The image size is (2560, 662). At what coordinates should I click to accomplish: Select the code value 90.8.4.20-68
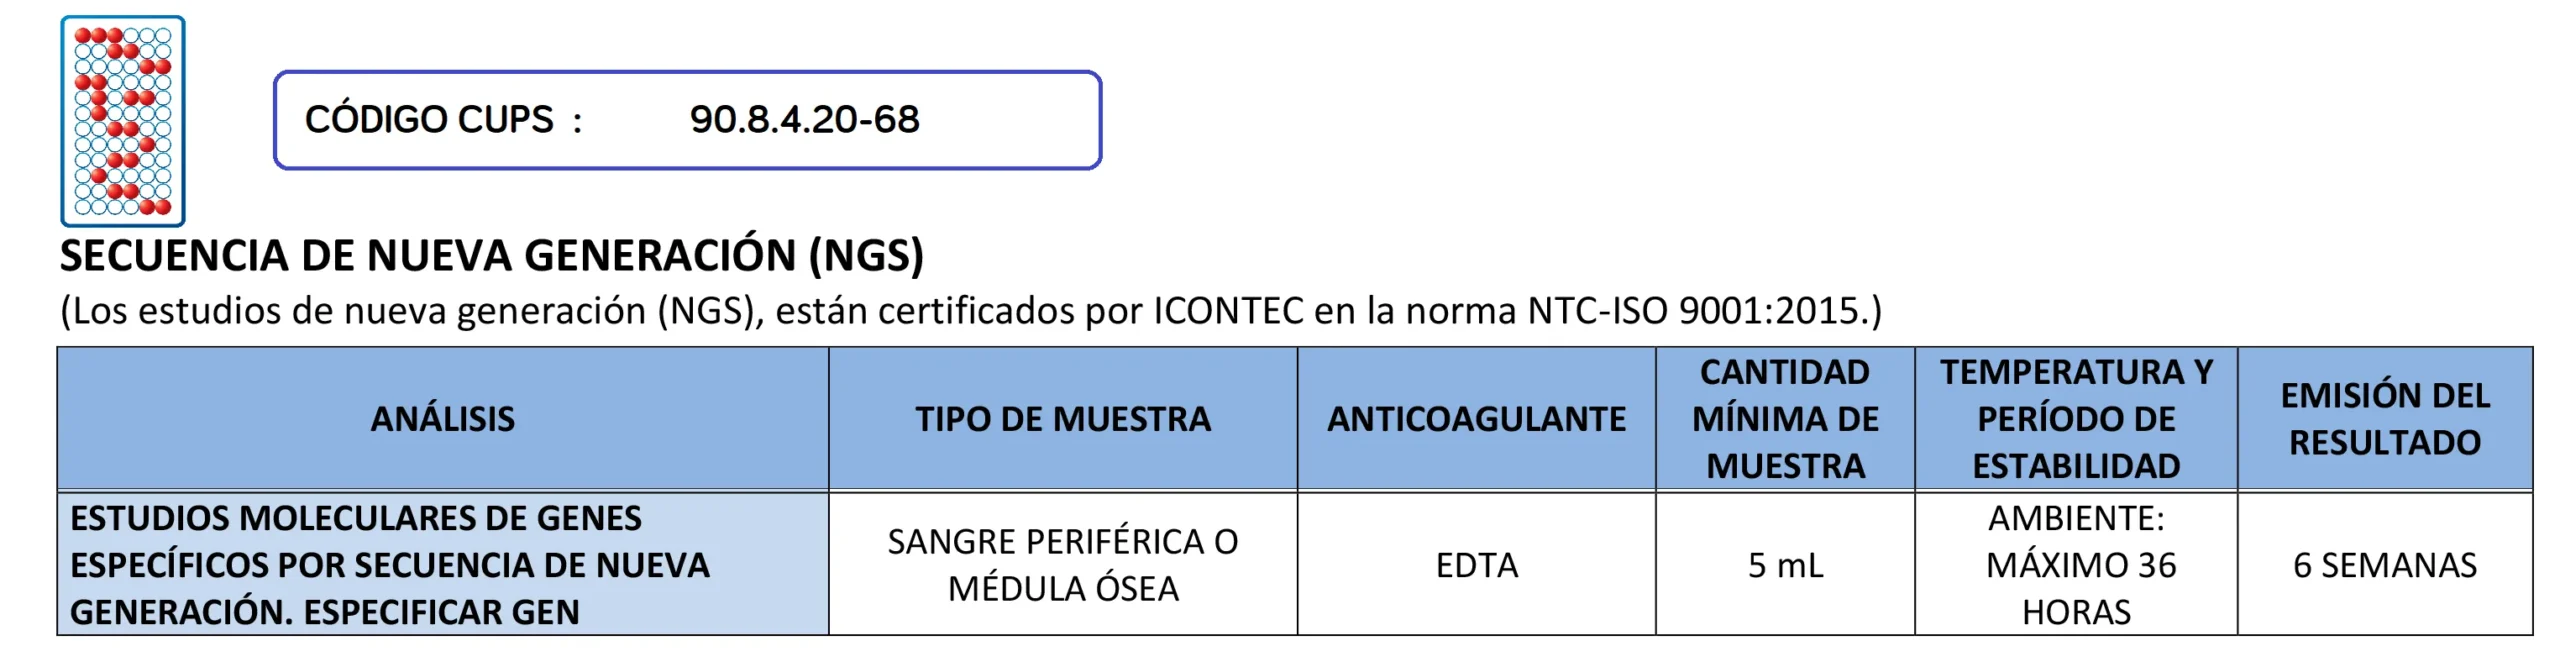pyautogui.click(x=804, y=120)
